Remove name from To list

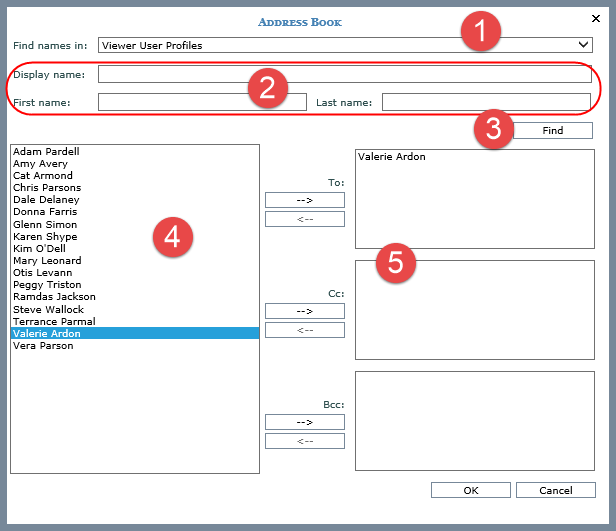pos(305,219)
